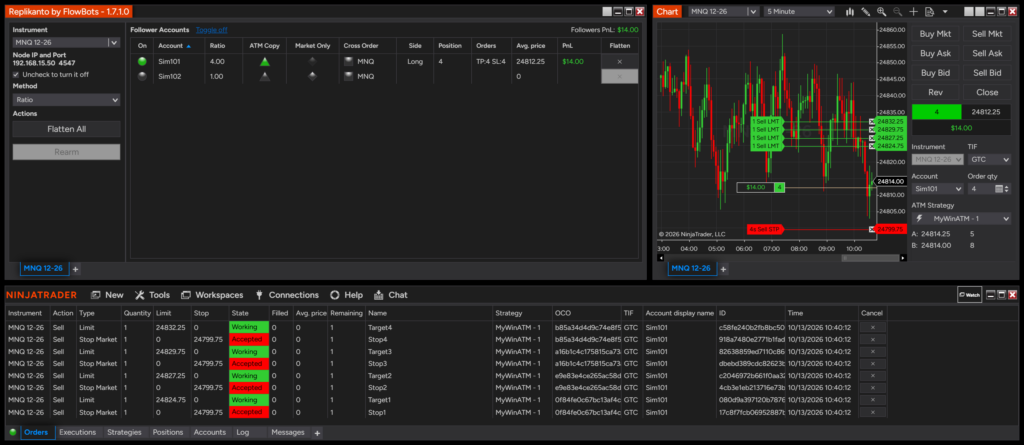Click the Sim102 Market Only diamond
Screen dimensions: 1024x445
pyautogui.click(x=312, y=76)
